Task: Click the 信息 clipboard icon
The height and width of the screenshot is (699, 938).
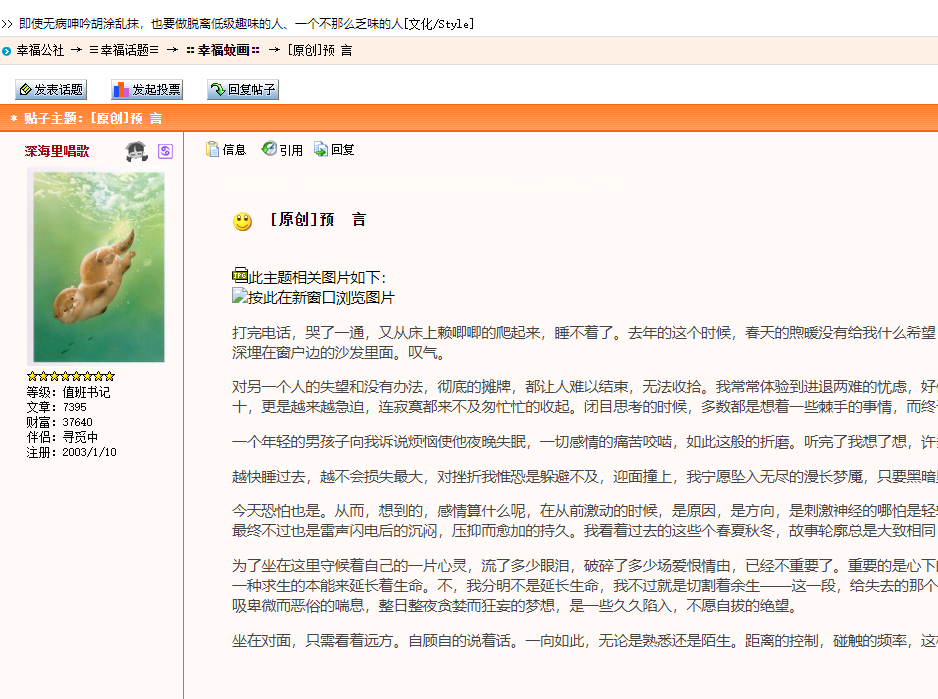Action: [x=212, y=149]
